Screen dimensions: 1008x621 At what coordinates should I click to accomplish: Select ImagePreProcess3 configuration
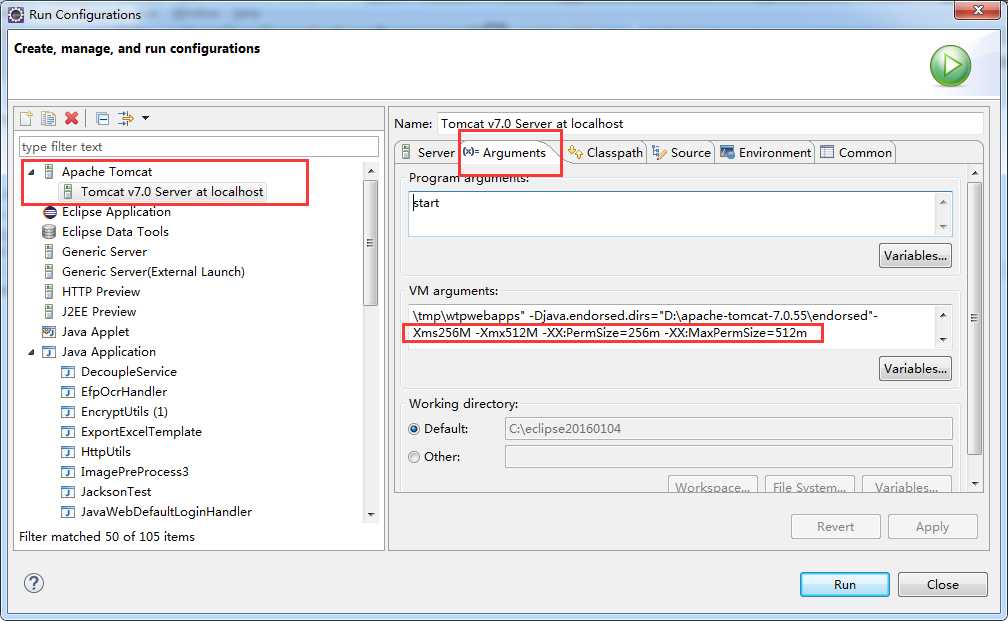point(134,471)
